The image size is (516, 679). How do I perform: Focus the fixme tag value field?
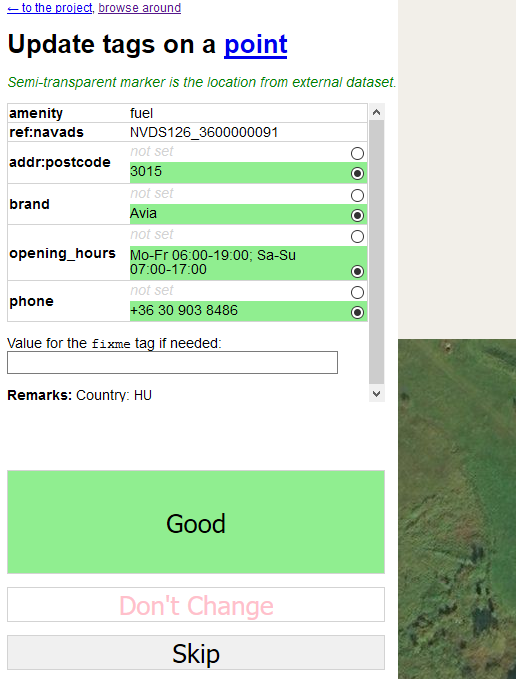click(x=172, y=362)
